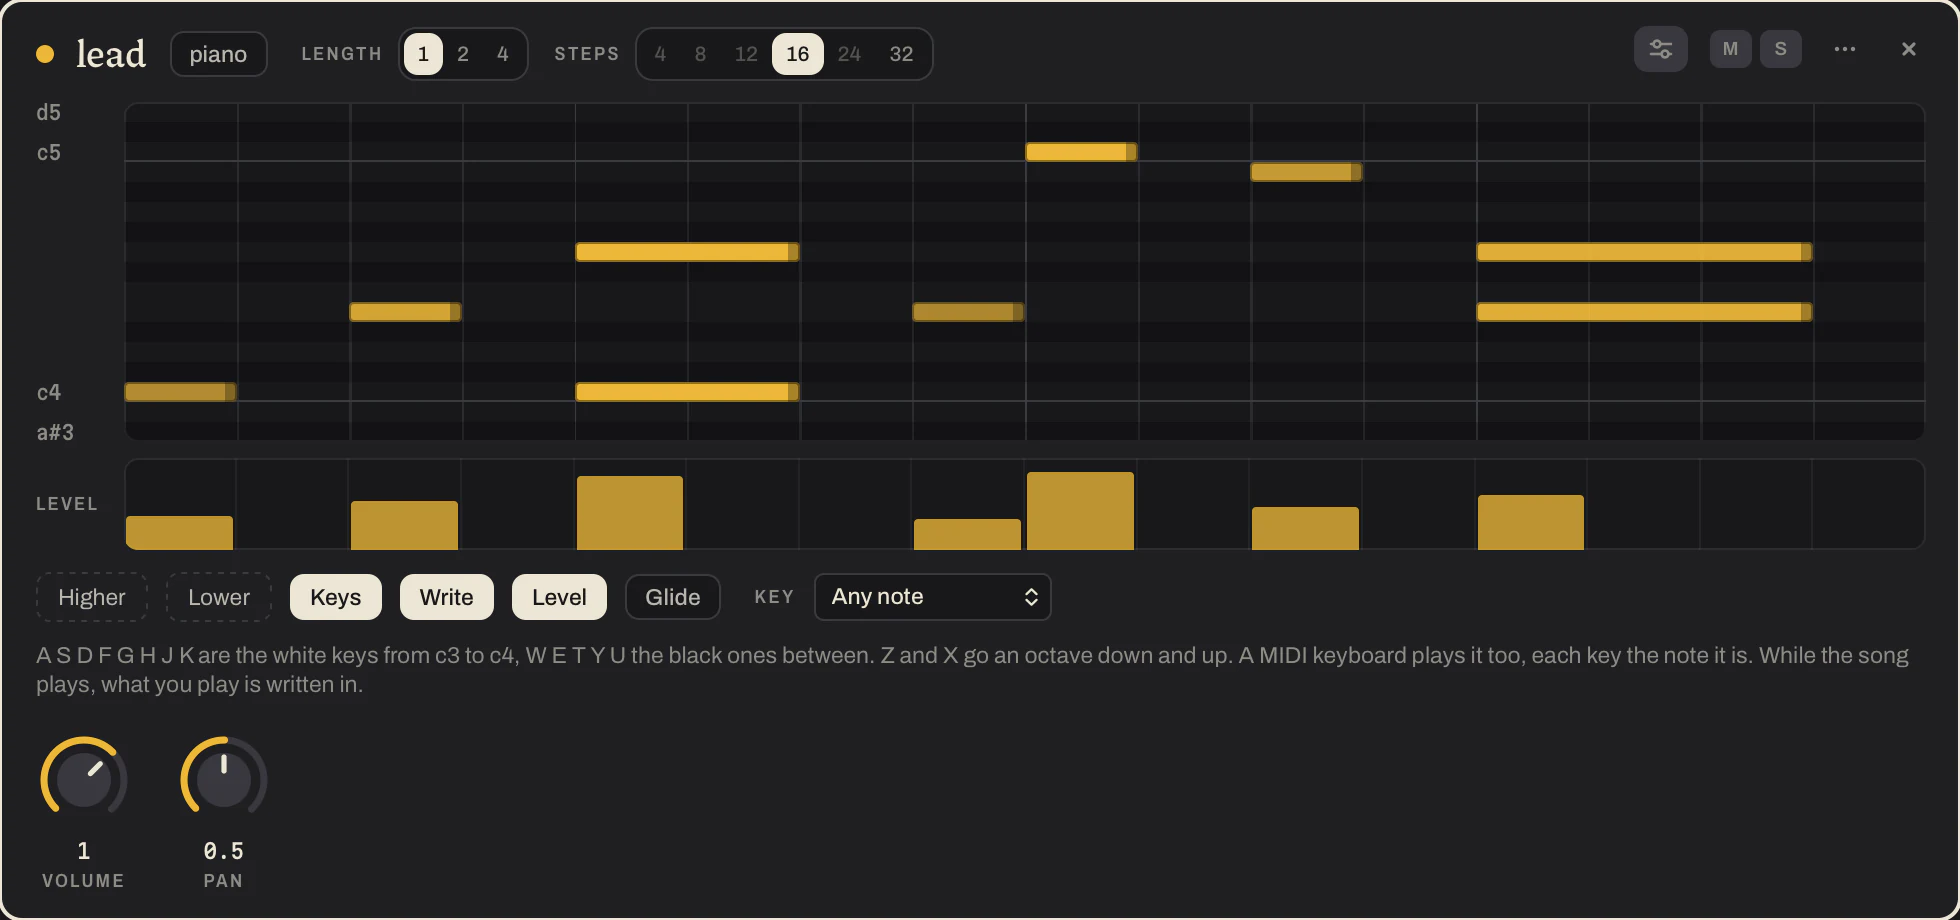Click the c5 pitch label
The height and width of the screenshot is (920, 1960).
pyautogui.click(x=49, y=153)
